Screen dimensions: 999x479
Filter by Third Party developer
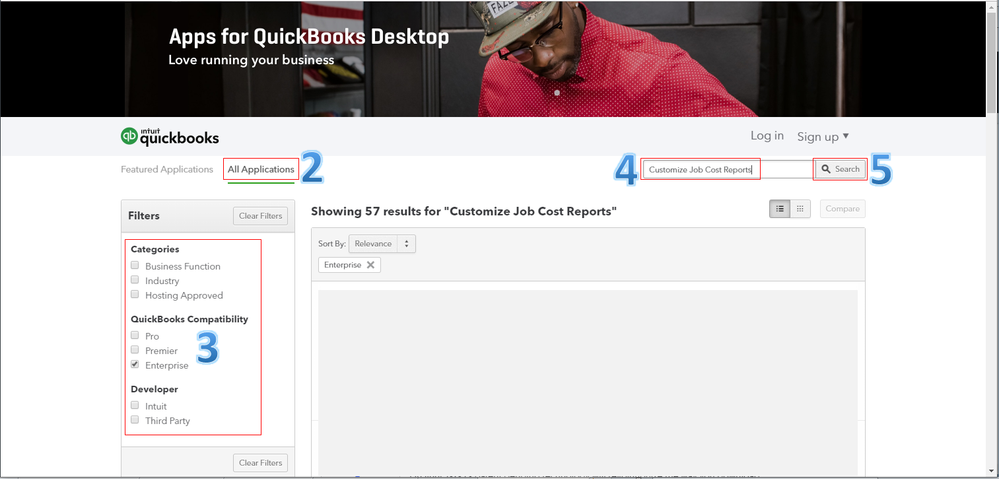134,420
